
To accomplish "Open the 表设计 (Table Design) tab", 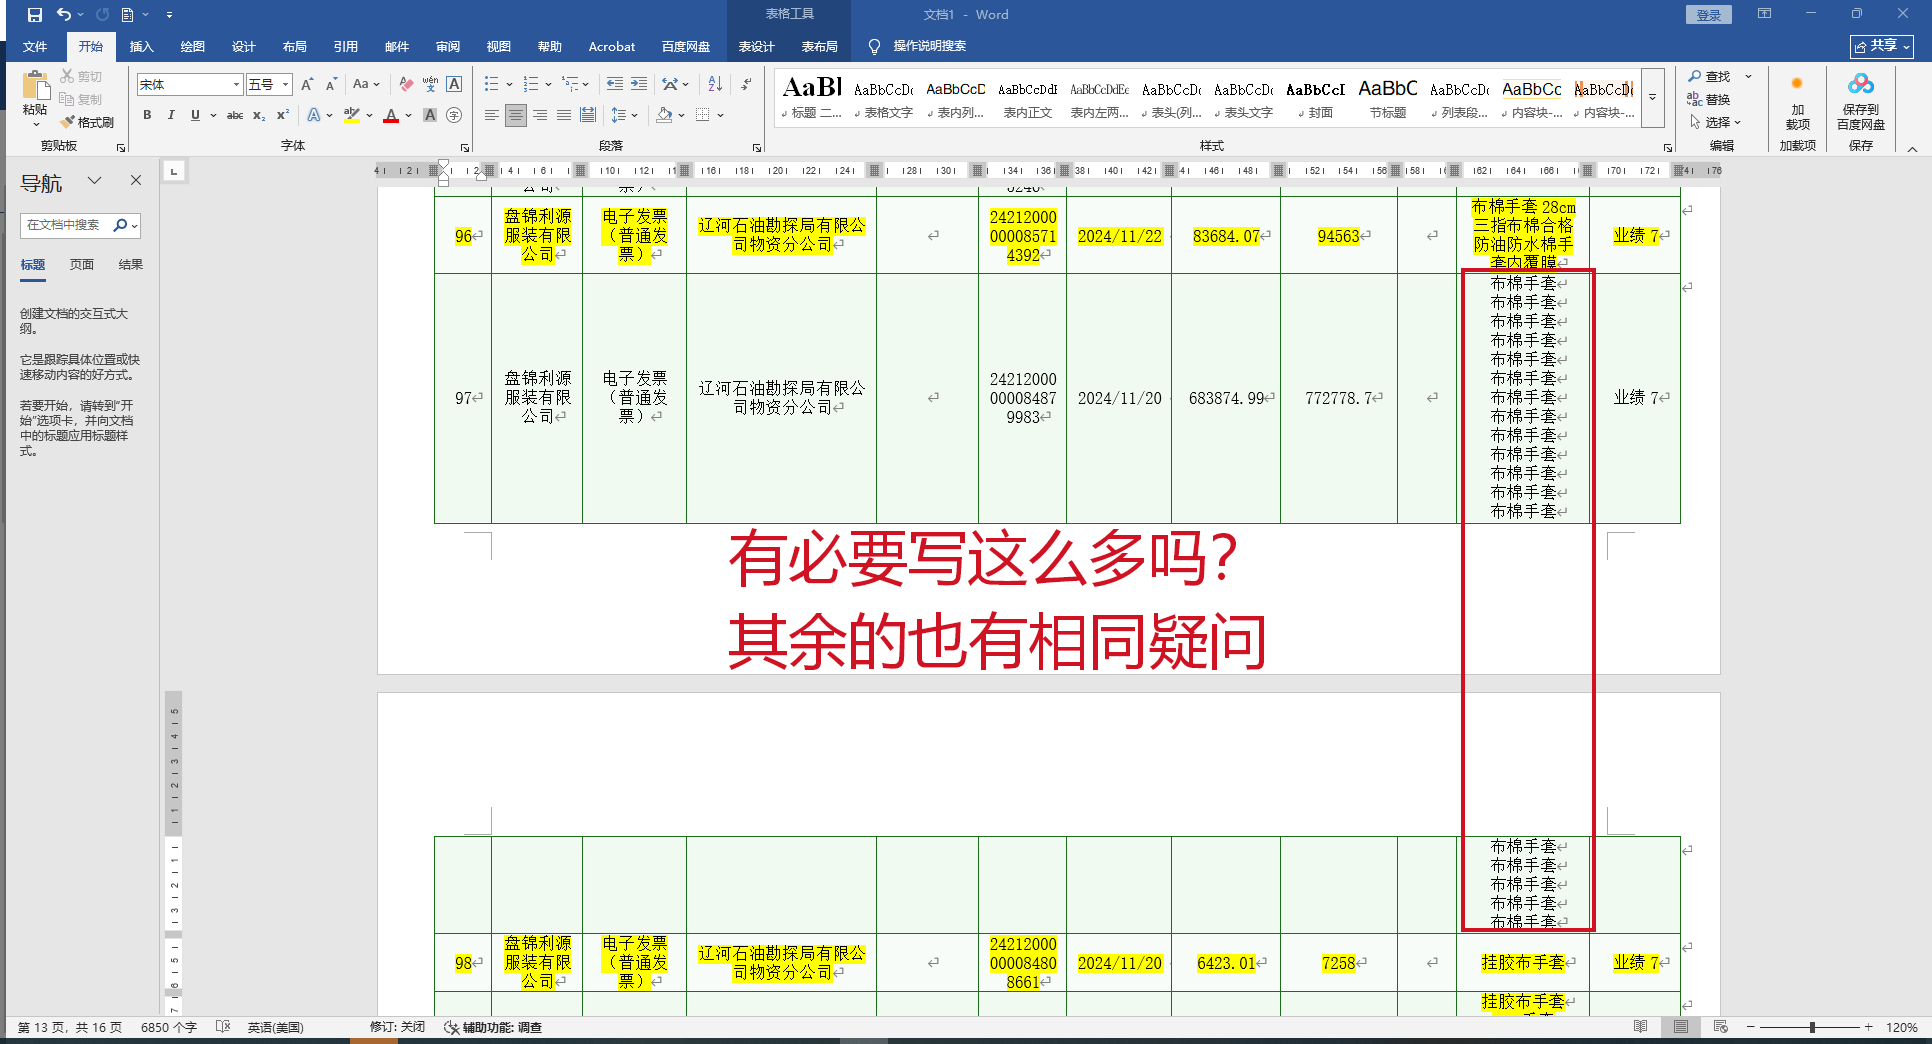I will (757, 46).
